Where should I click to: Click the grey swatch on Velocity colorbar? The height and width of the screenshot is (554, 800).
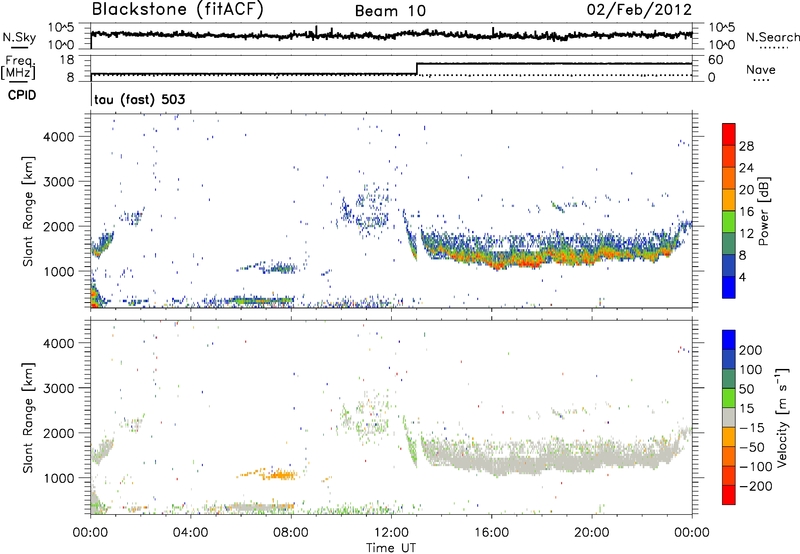(x=729, y=418)
